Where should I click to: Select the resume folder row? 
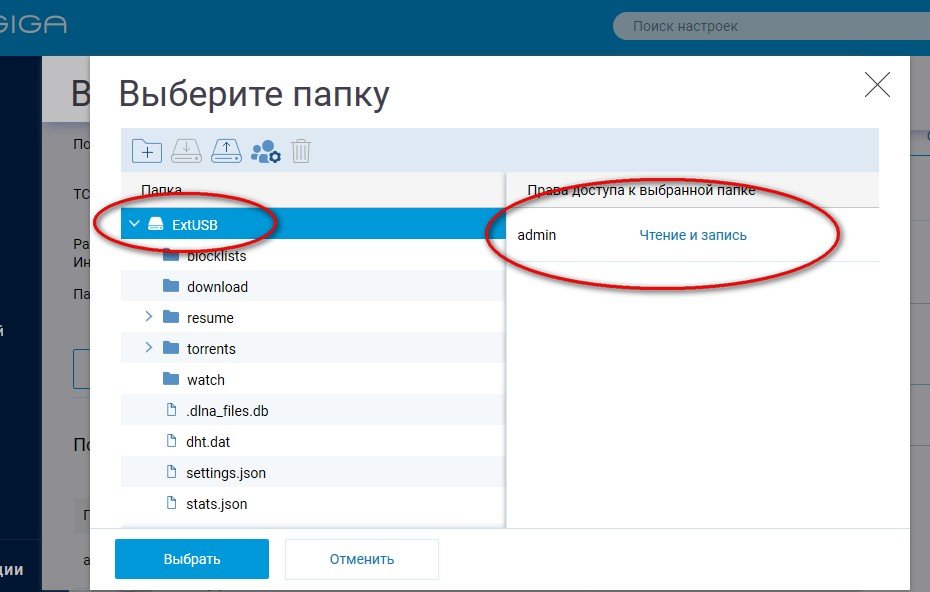point(313,317)
